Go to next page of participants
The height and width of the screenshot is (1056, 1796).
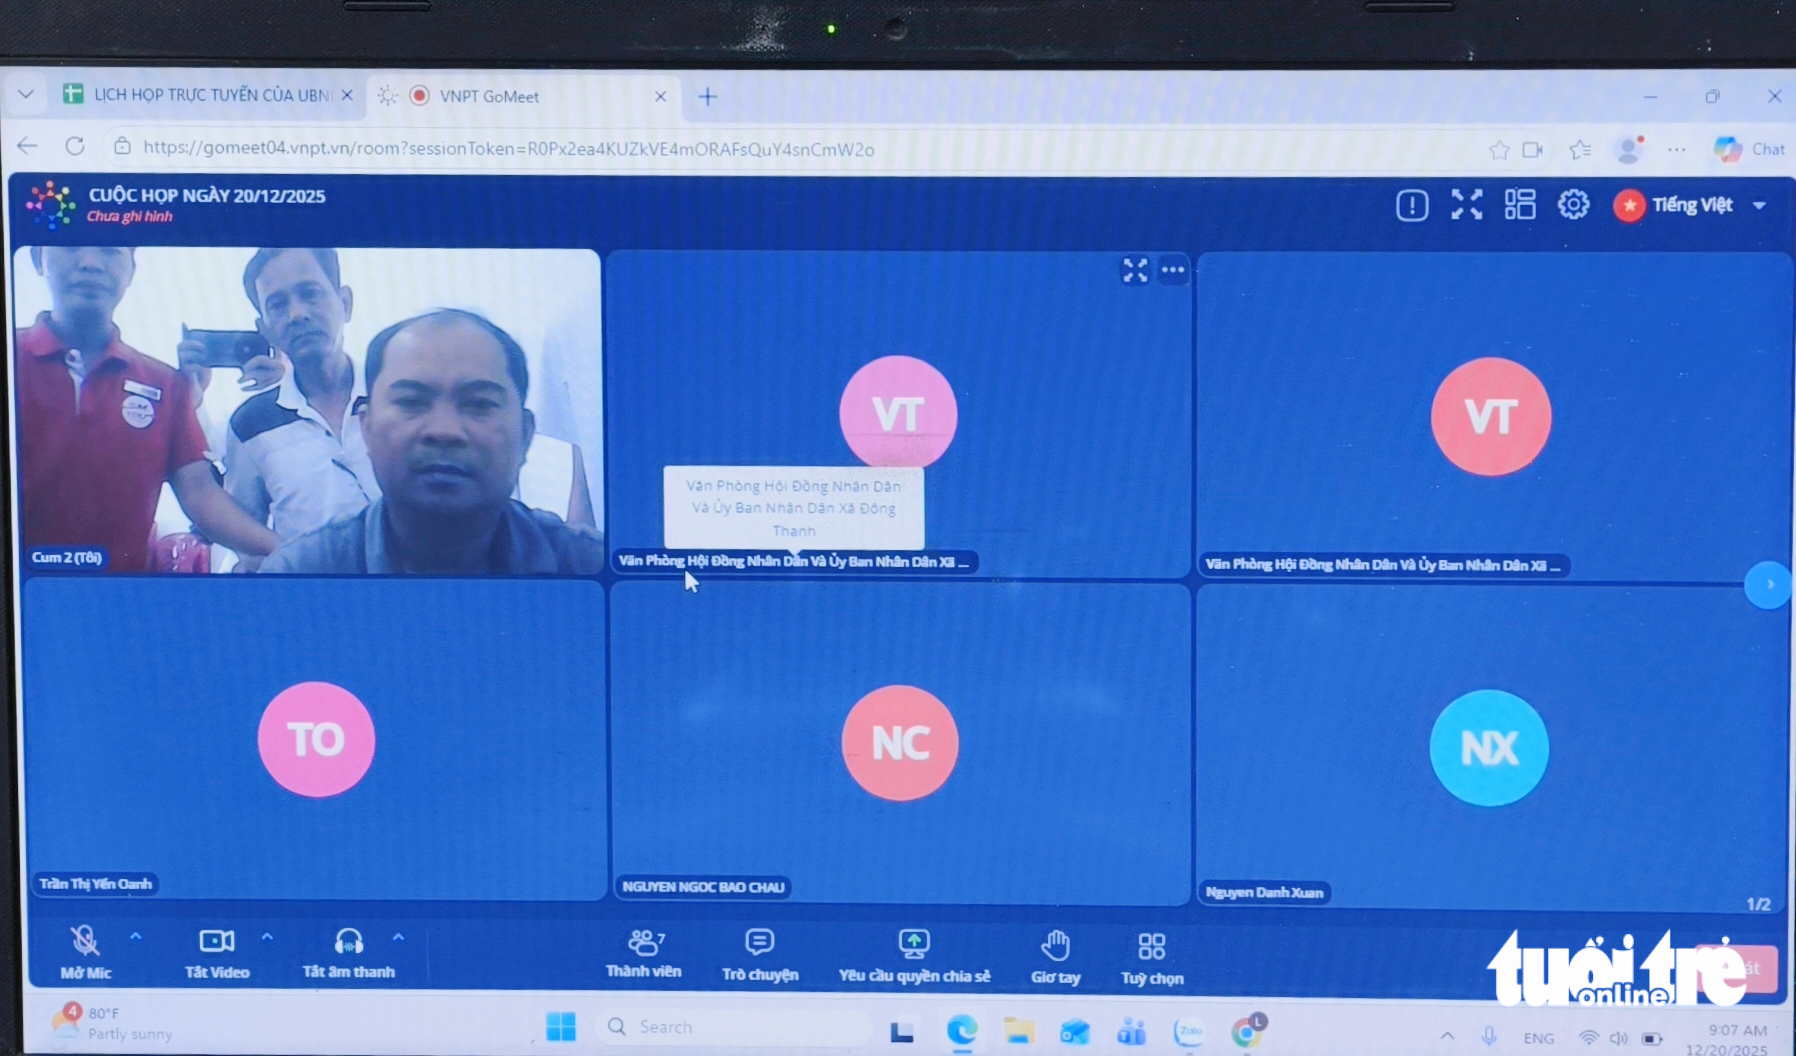tap(1768, 584)
